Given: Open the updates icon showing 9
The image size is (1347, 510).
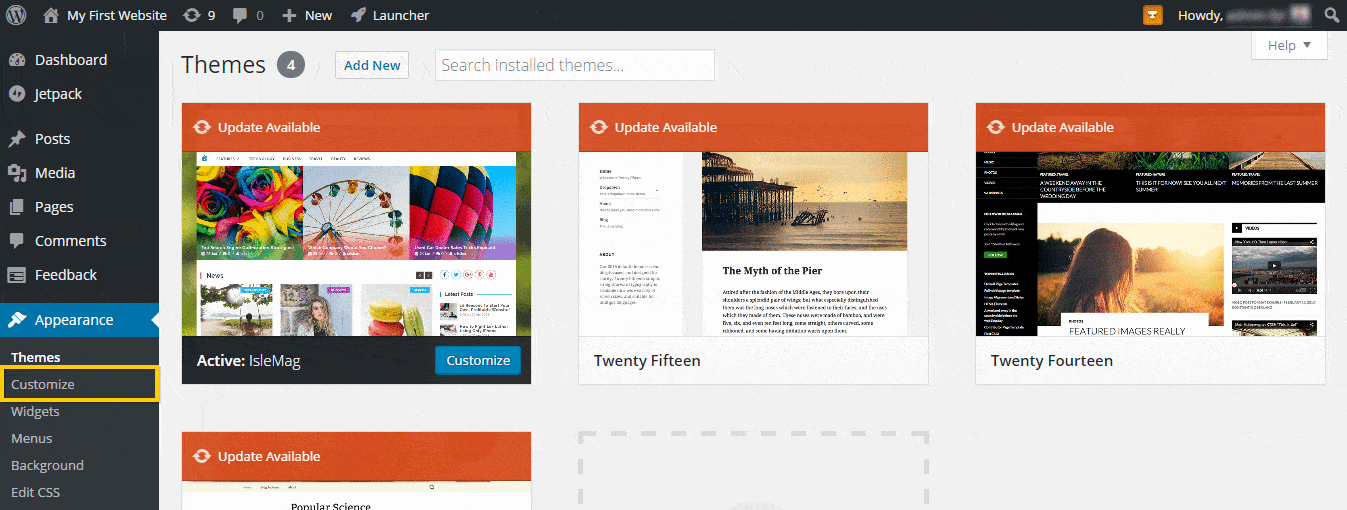Looking at the screenshot, I should click(x=192, y=15).
